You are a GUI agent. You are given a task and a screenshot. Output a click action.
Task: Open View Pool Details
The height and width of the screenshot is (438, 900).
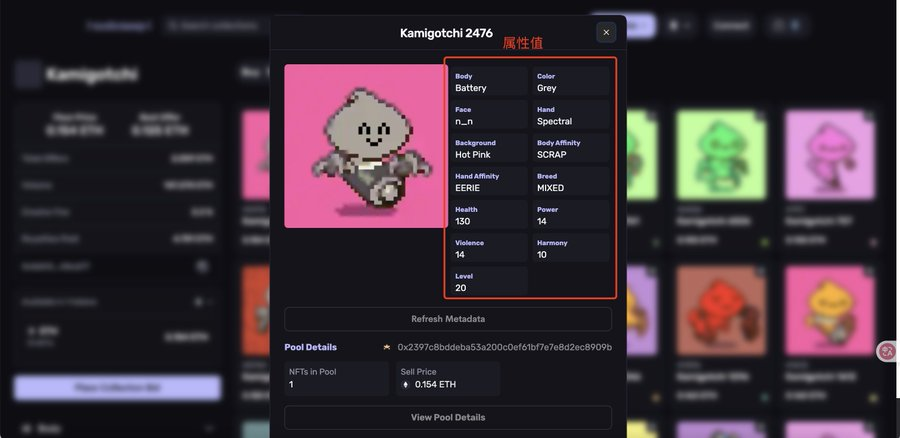point(448,417)
